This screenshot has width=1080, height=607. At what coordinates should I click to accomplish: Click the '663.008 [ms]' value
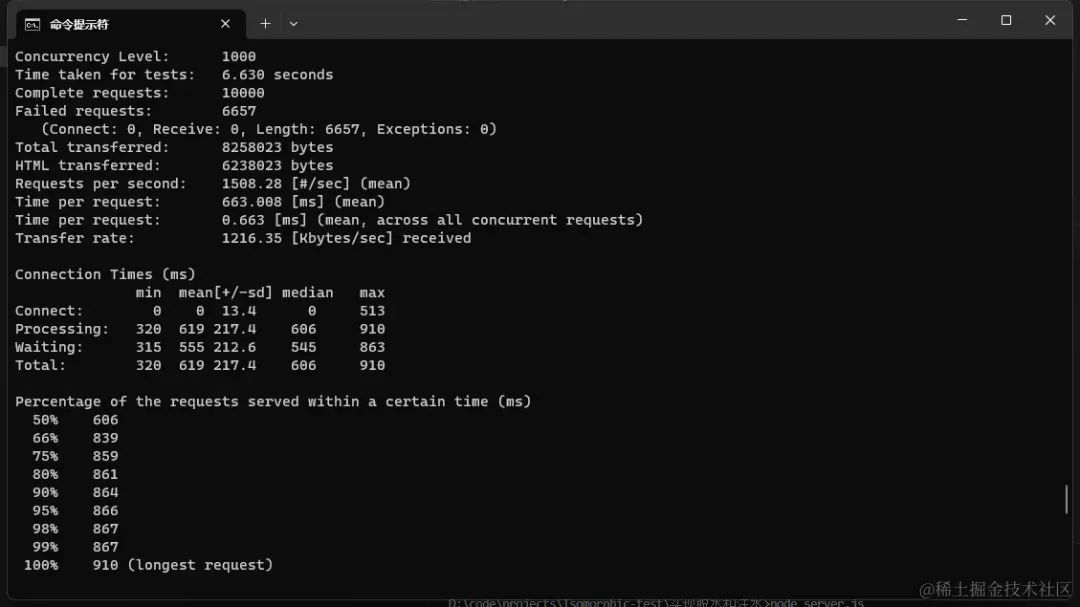click(273, 202)
